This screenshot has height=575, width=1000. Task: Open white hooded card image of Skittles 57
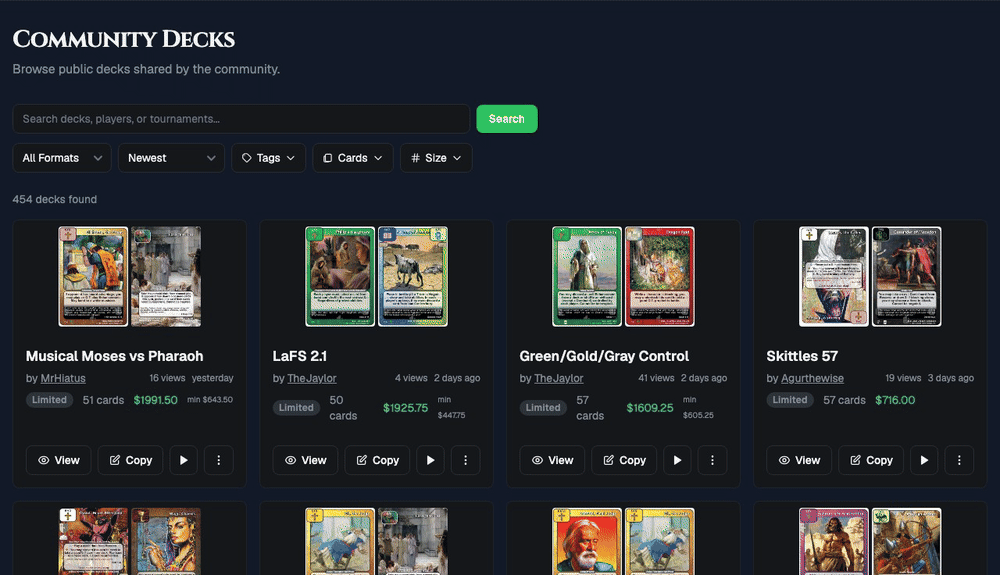tap(834, 277)
